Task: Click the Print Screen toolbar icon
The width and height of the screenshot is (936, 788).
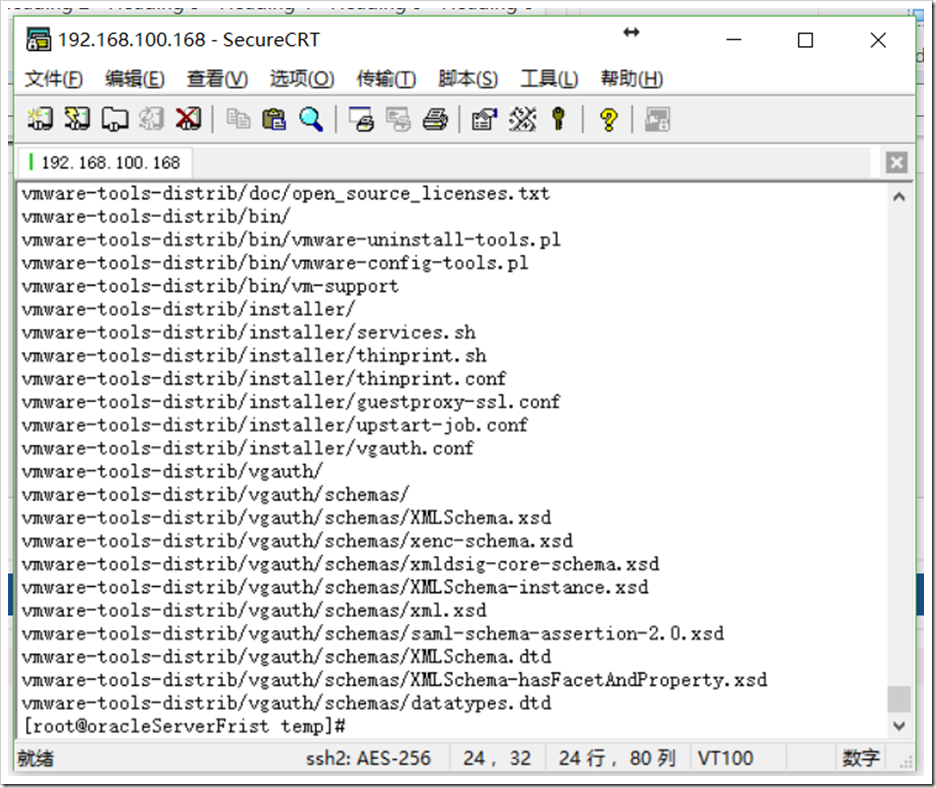Action: point(361,119)
